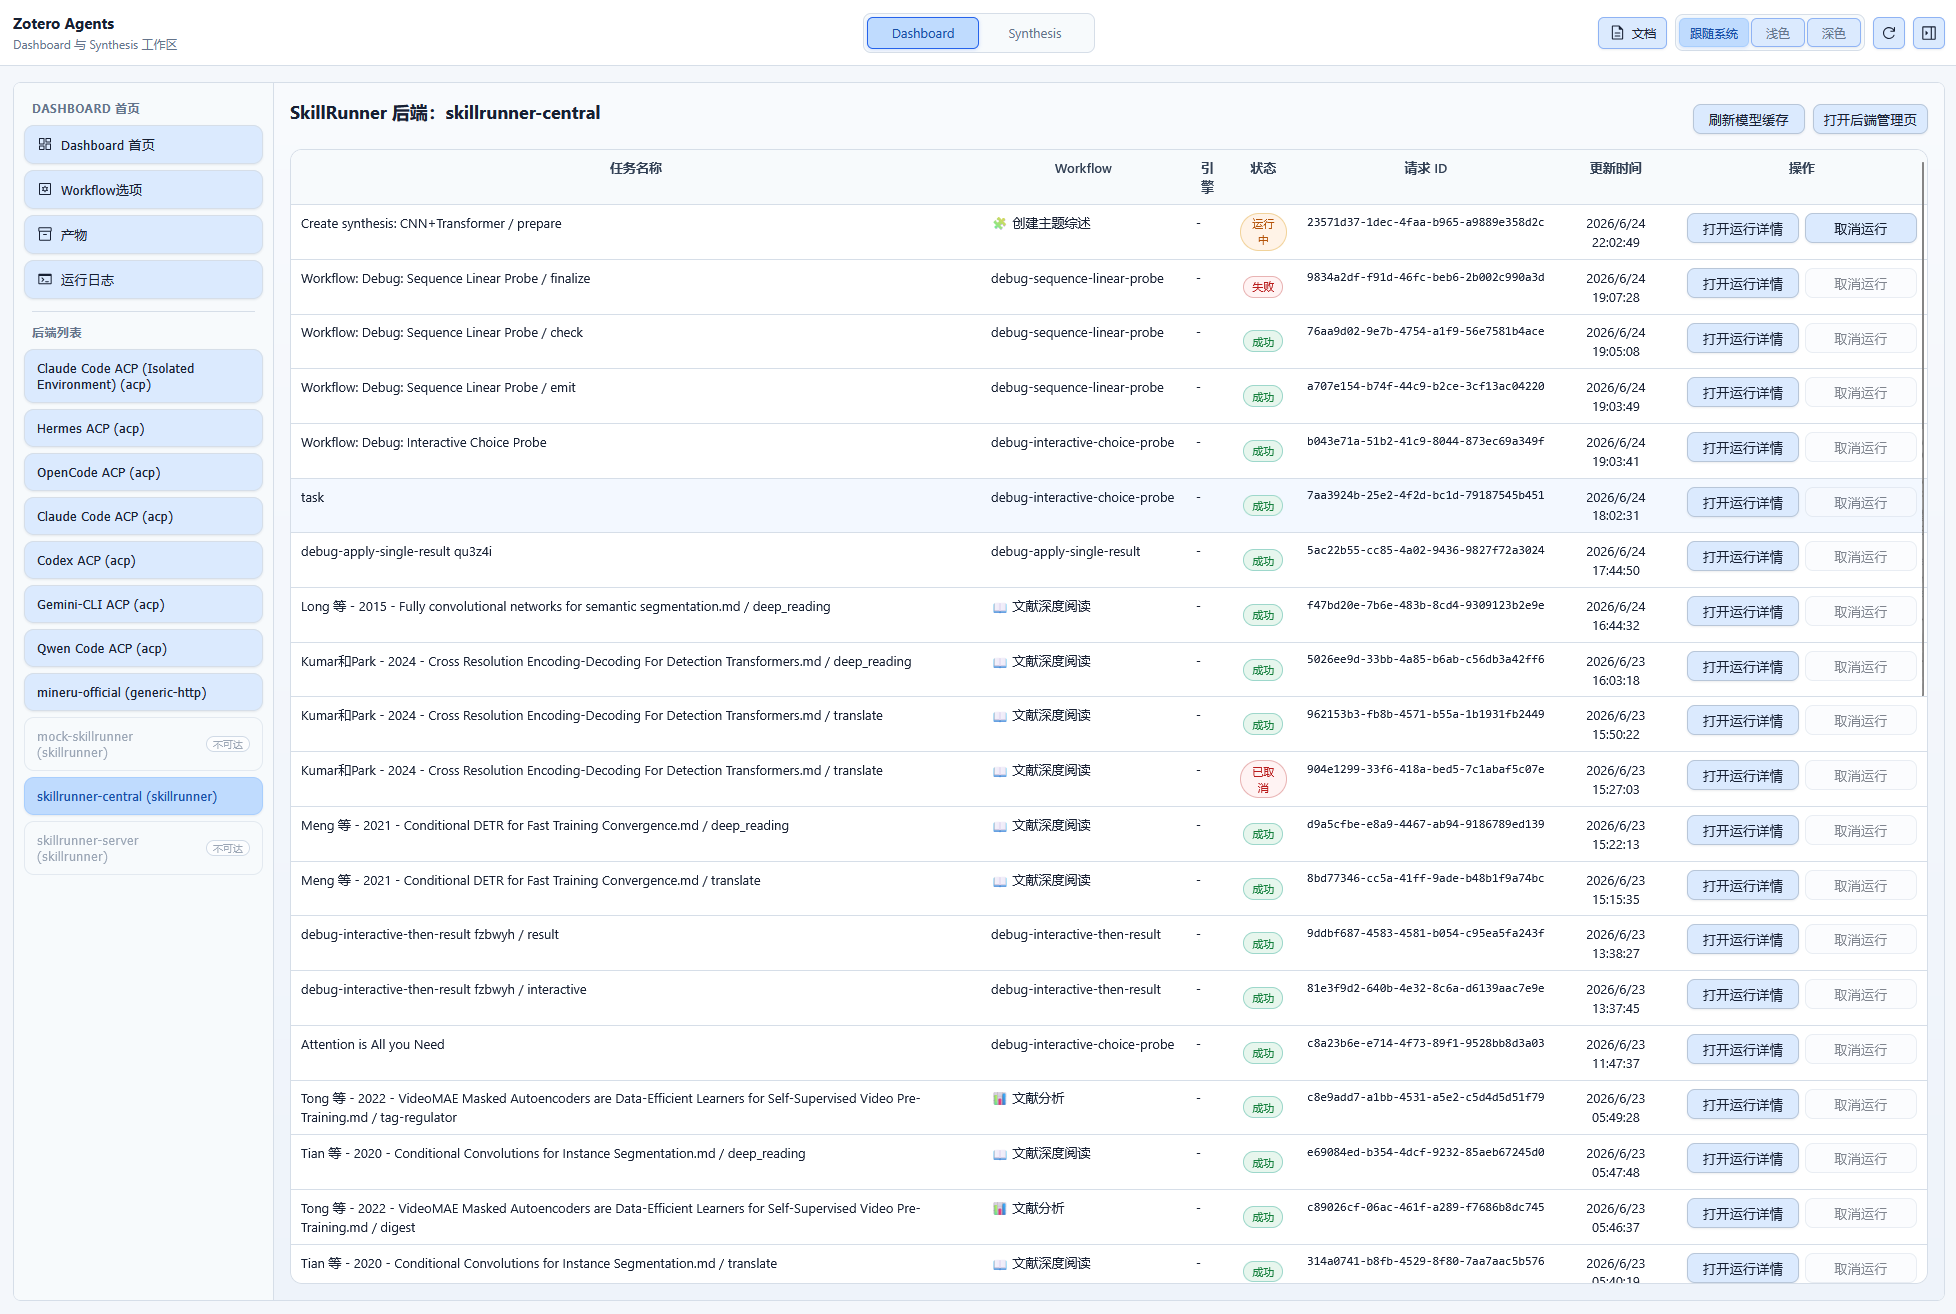
Task: Select unreachable mock-skillrunner backend
Action: (x=143, y=744)
